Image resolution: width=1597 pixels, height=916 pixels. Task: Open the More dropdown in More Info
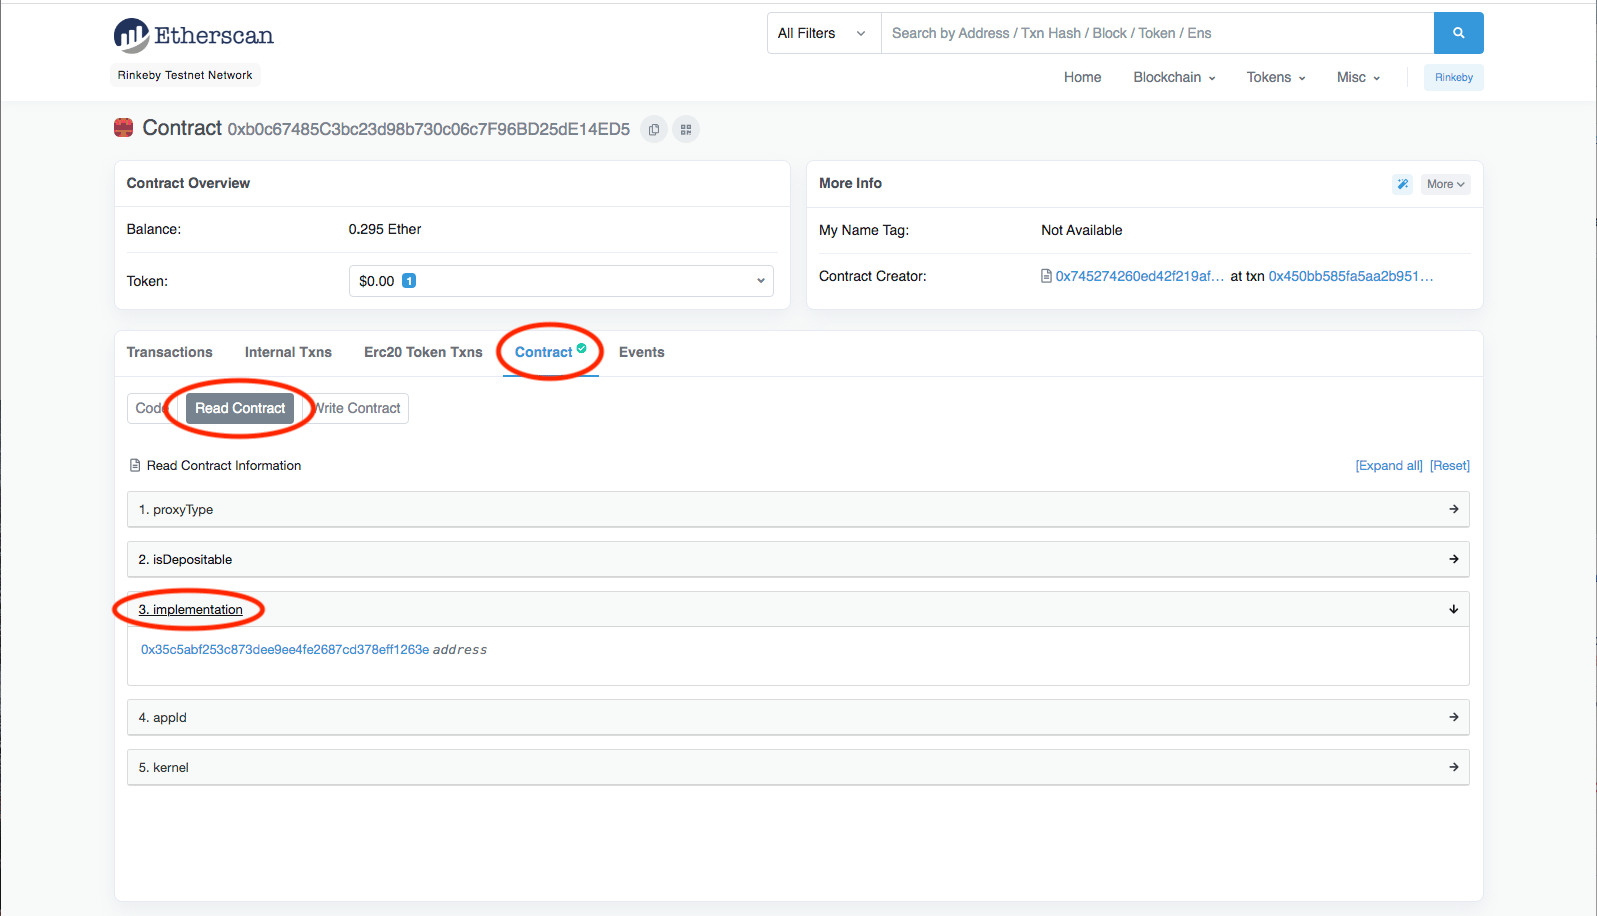point(1446,184)
